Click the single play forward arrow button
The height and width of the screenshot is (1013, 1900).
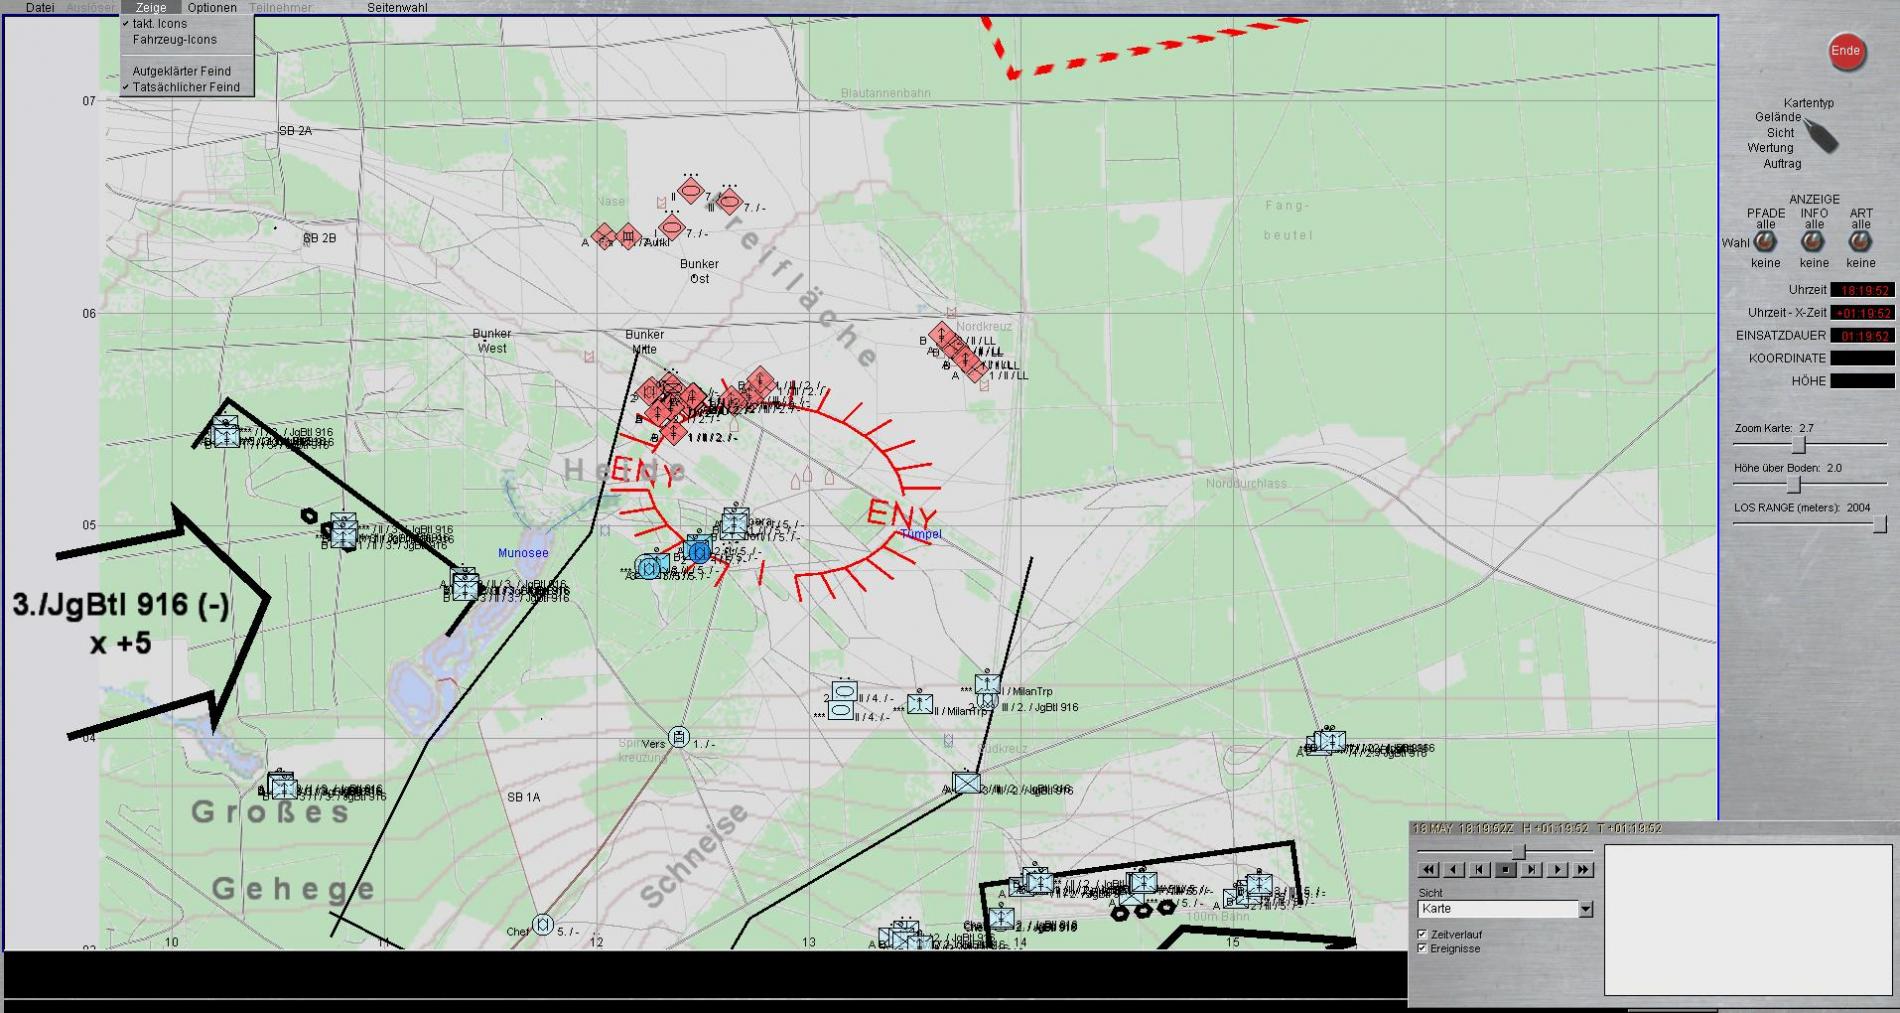tap(1557, 870)
